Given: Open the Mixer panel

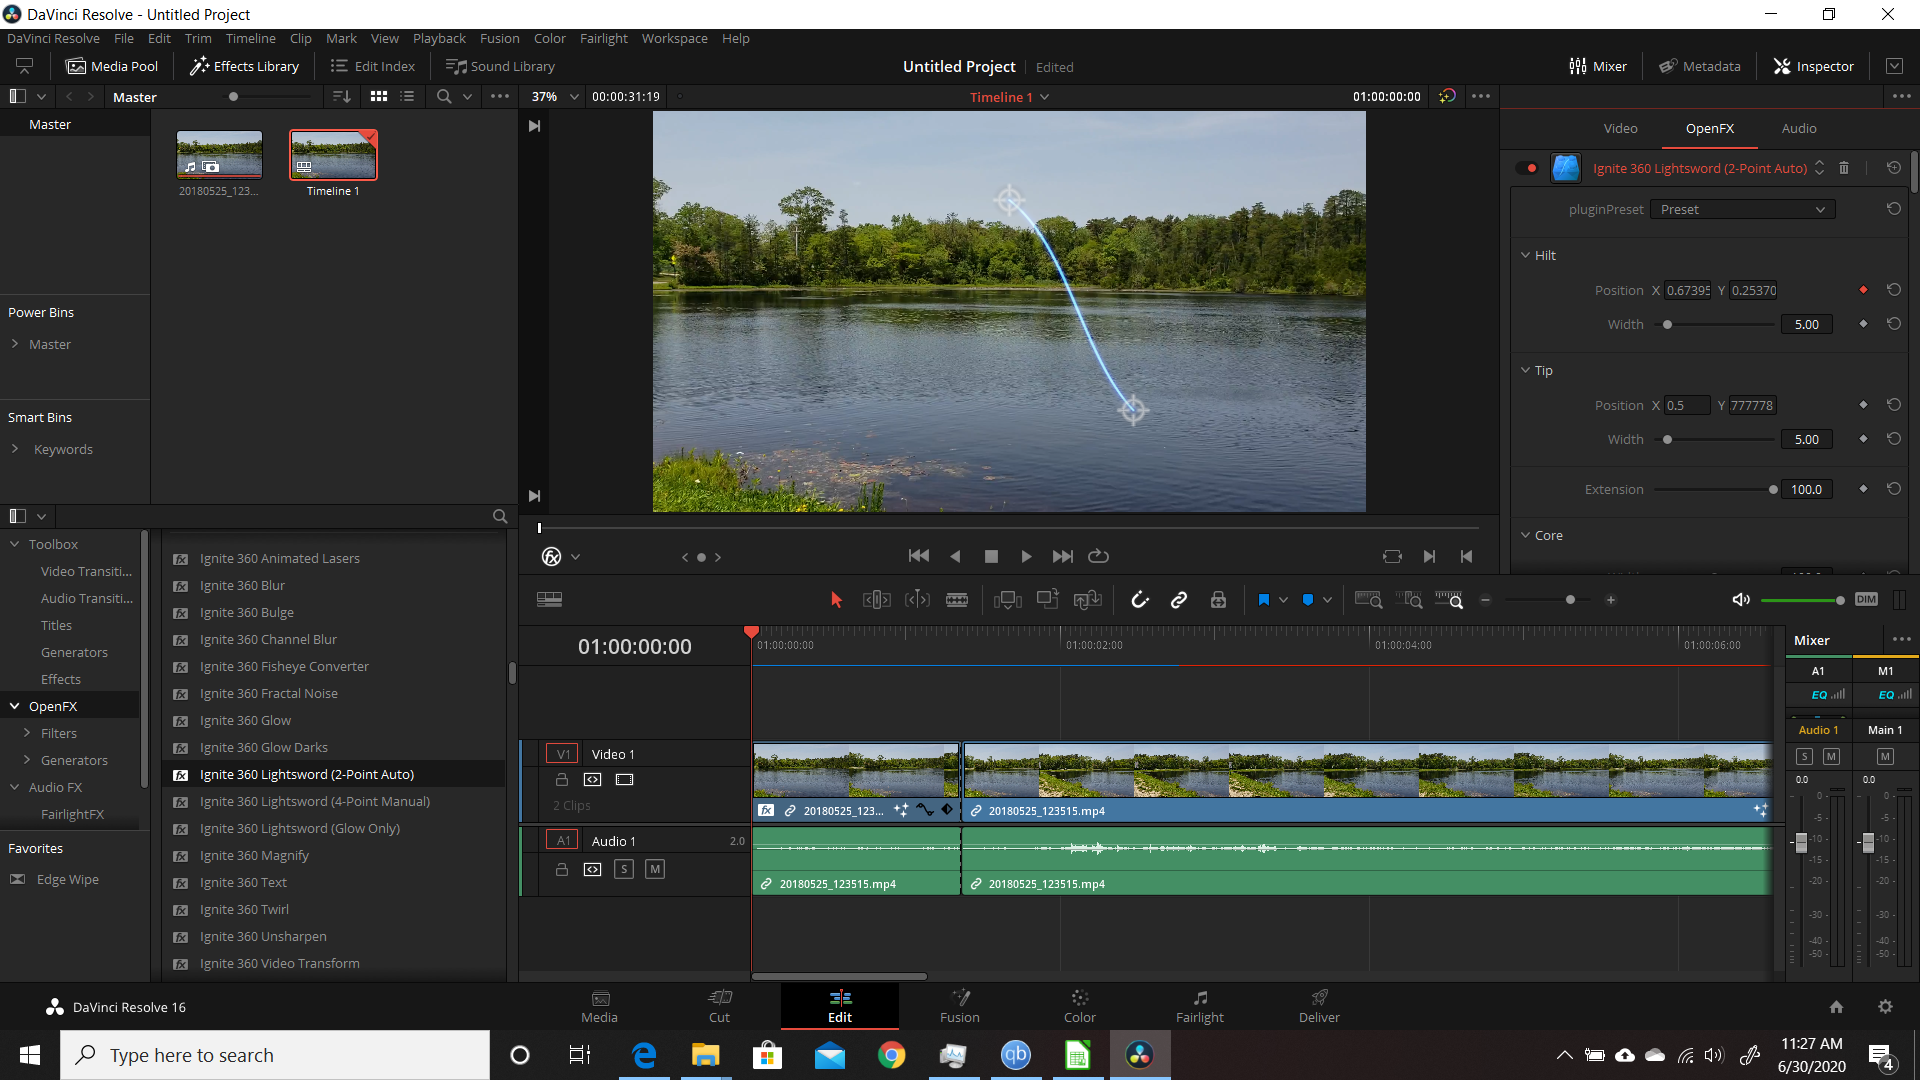Looking at the screenshot, I should point(1598,66).
